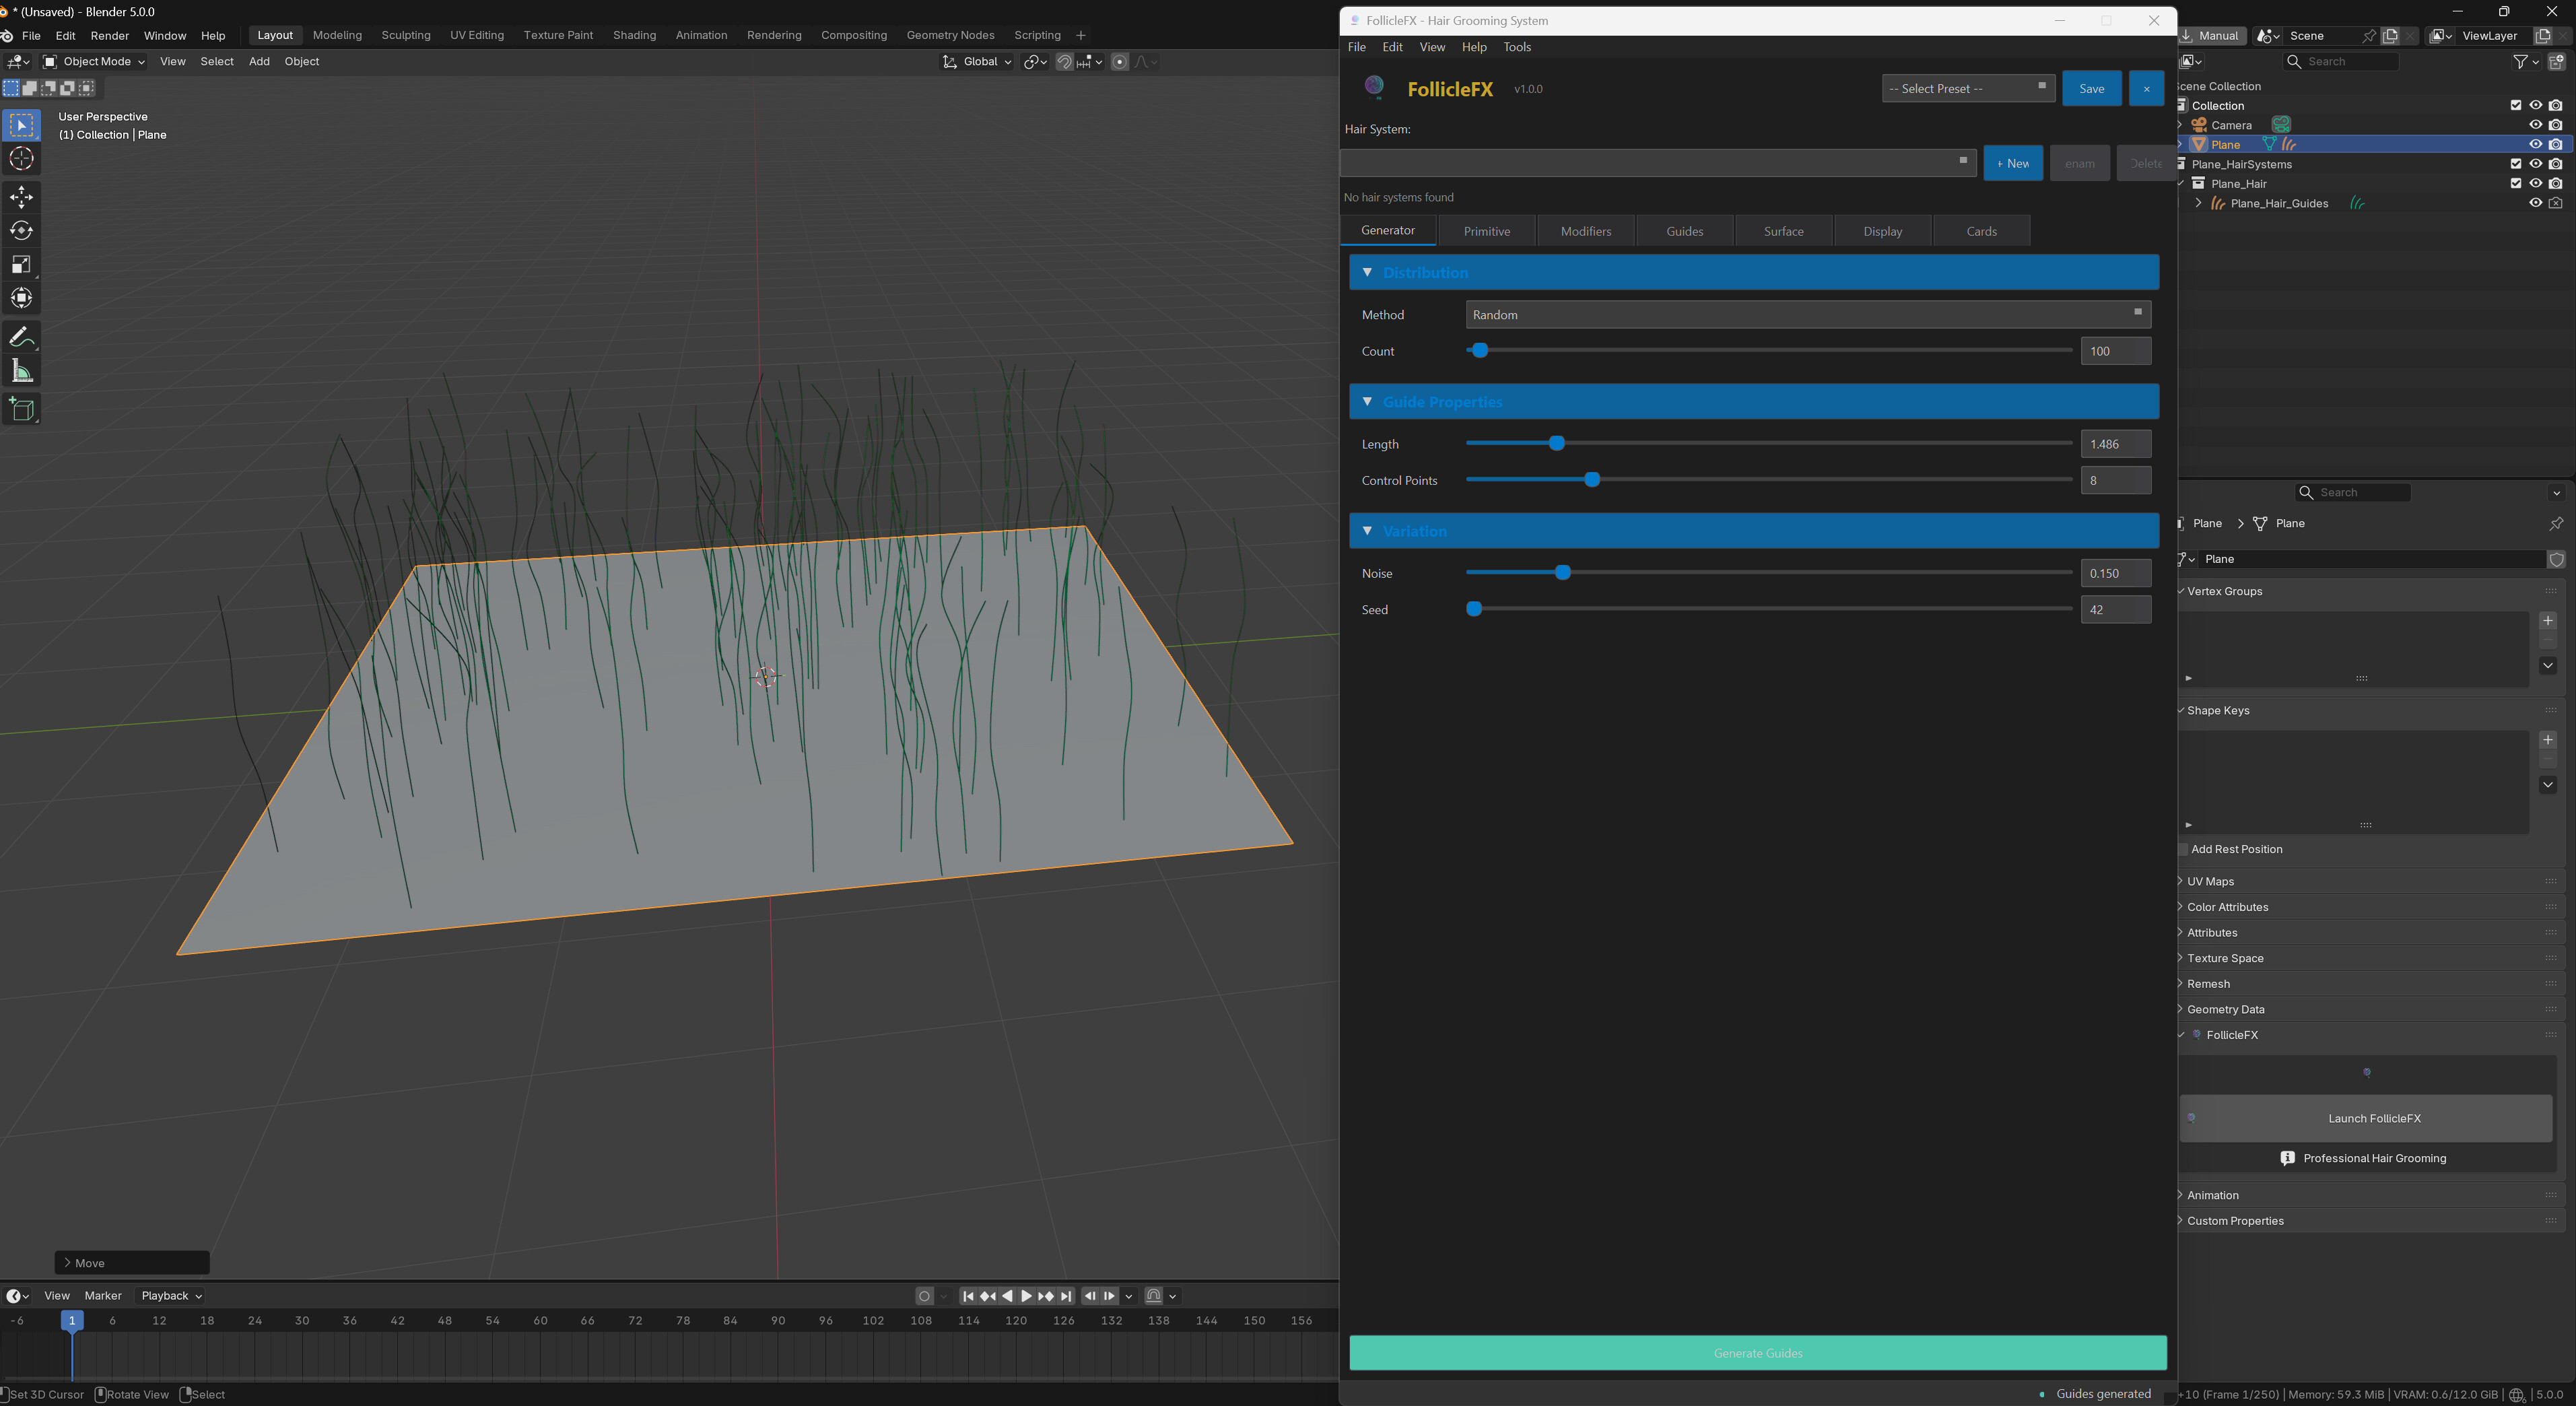Save the FollicleFX preset
Screen dimensions: 2576x1406
pos(2092,88)
